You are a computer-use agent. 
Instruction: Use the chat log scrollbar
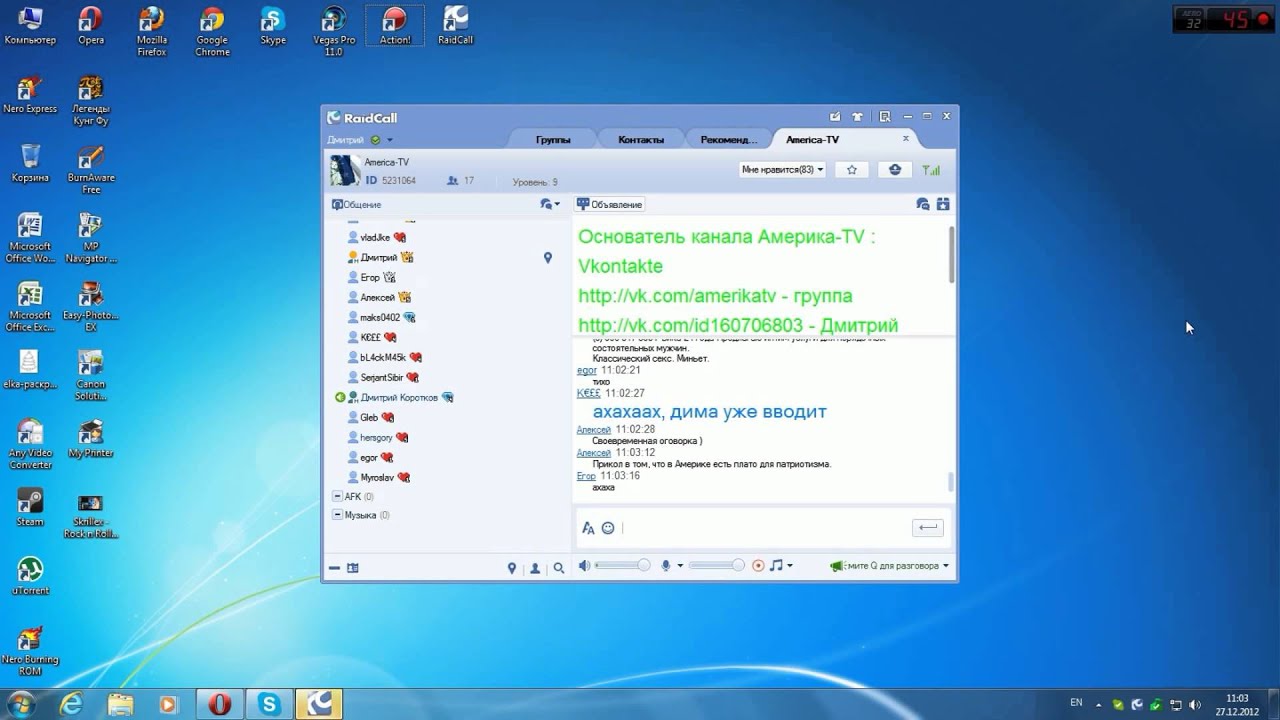[x=951, y=483]
